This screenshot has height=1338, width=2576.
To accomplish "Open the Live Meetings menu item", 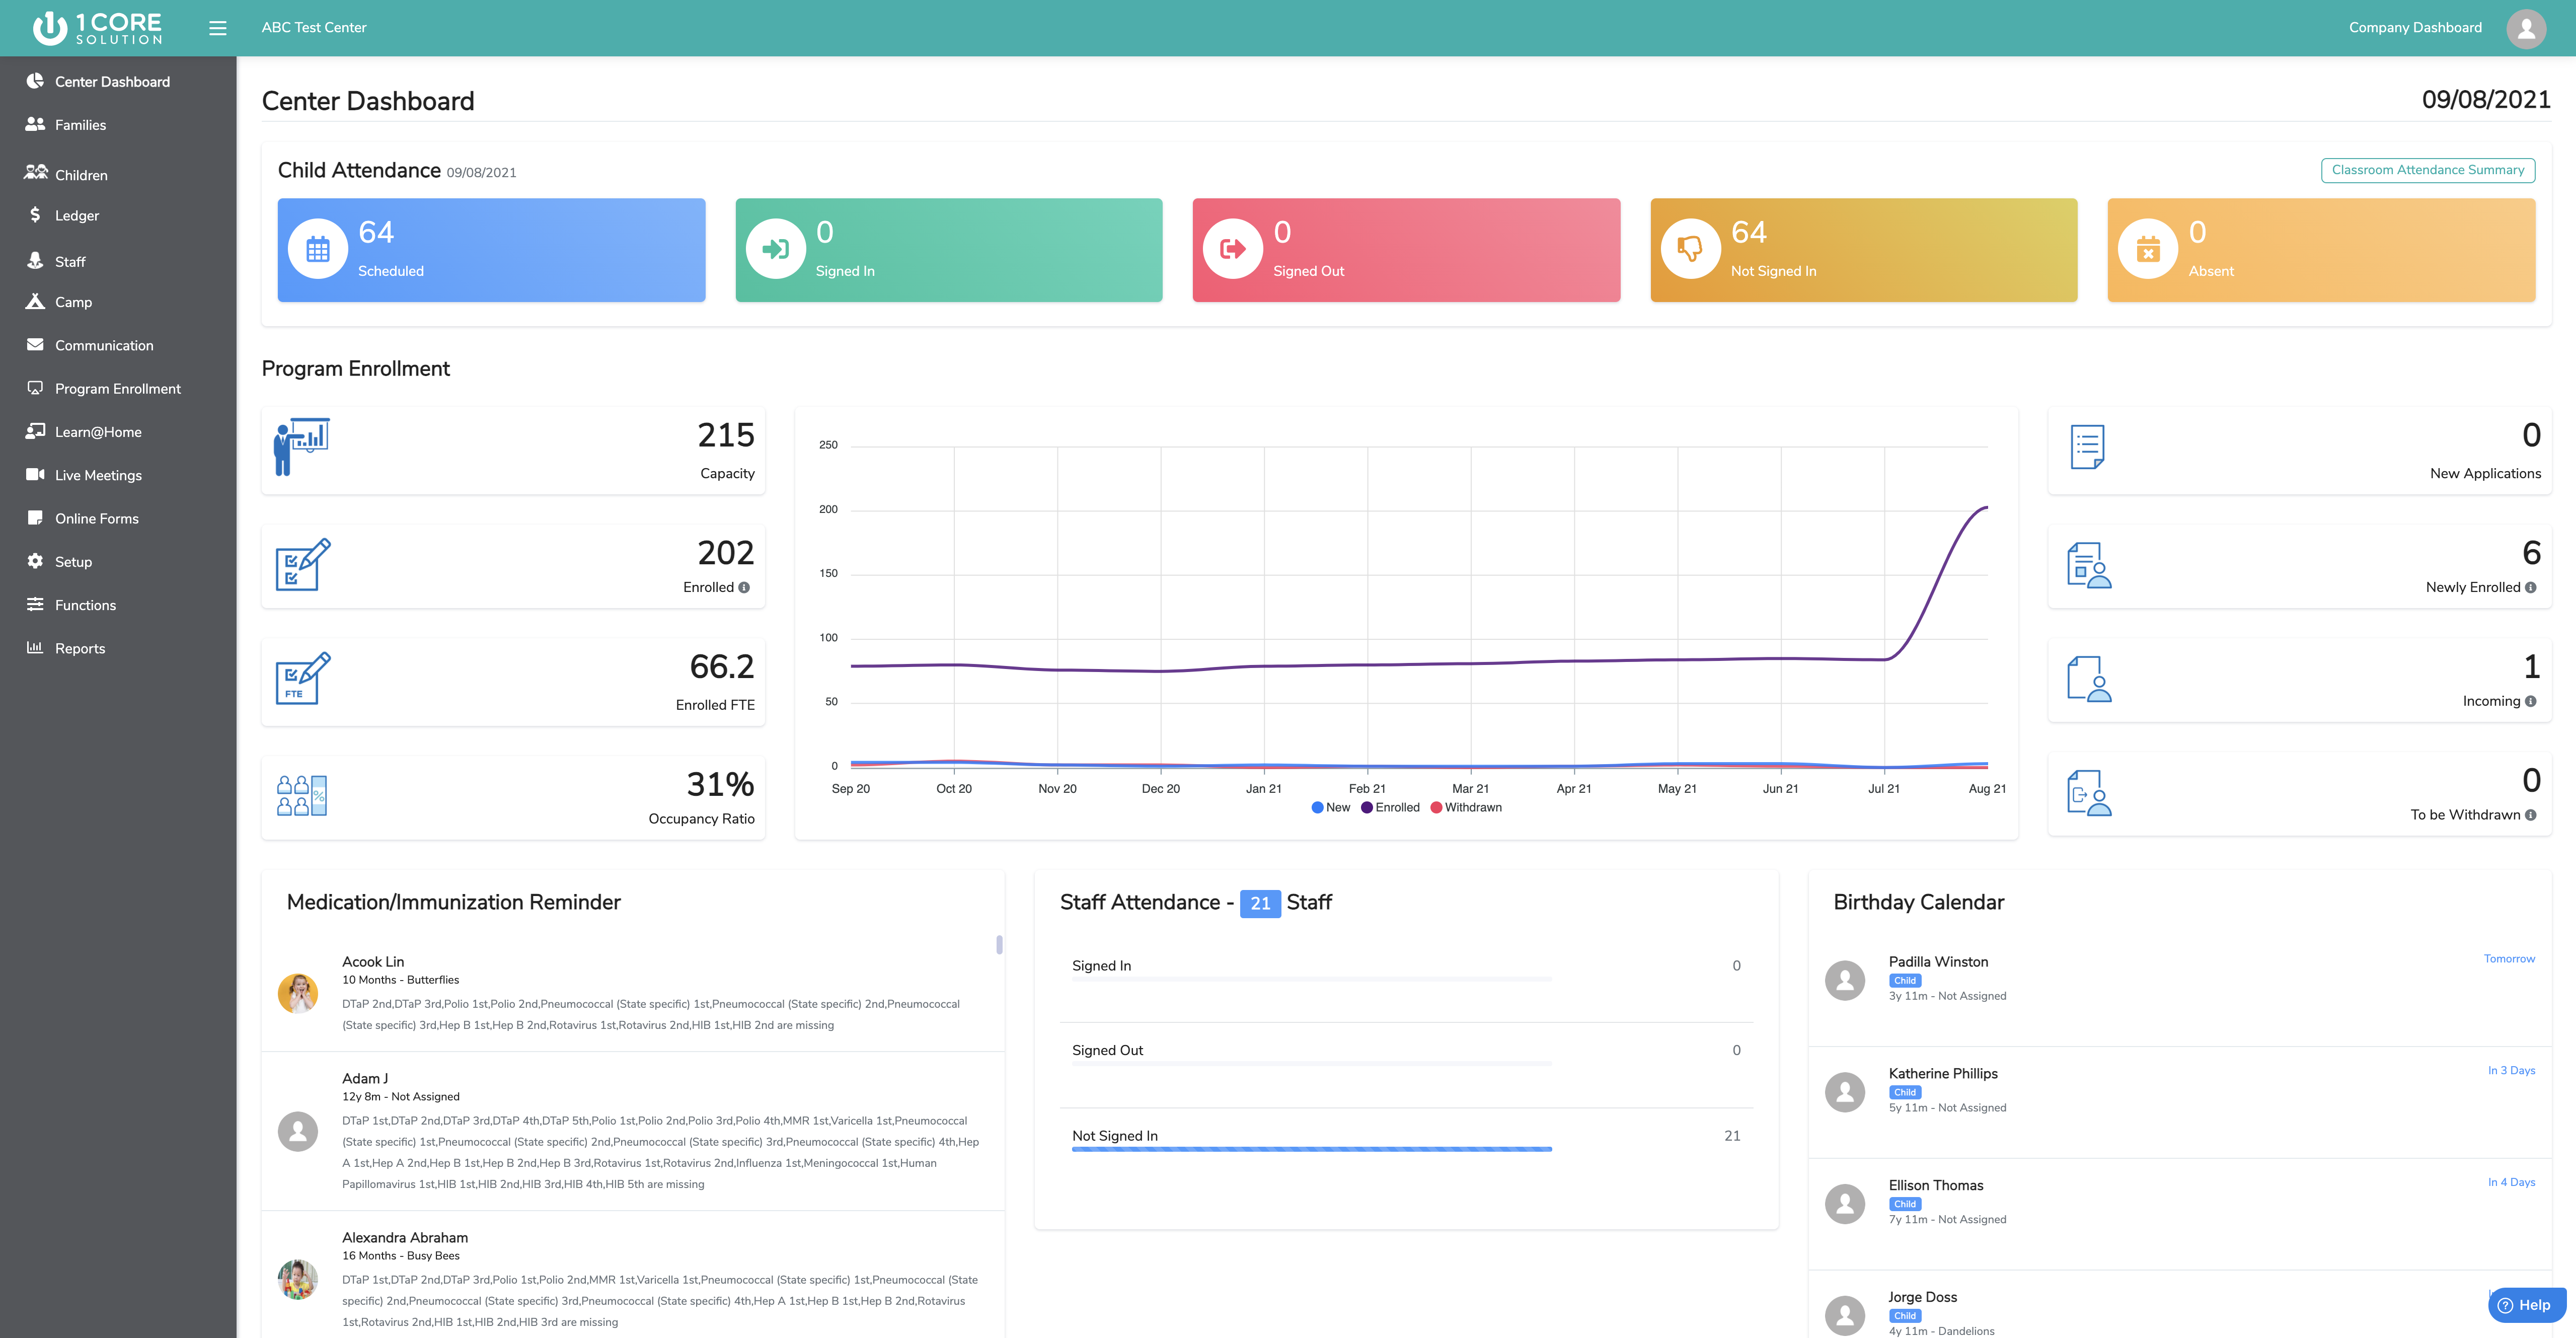I will pos(118,475).
